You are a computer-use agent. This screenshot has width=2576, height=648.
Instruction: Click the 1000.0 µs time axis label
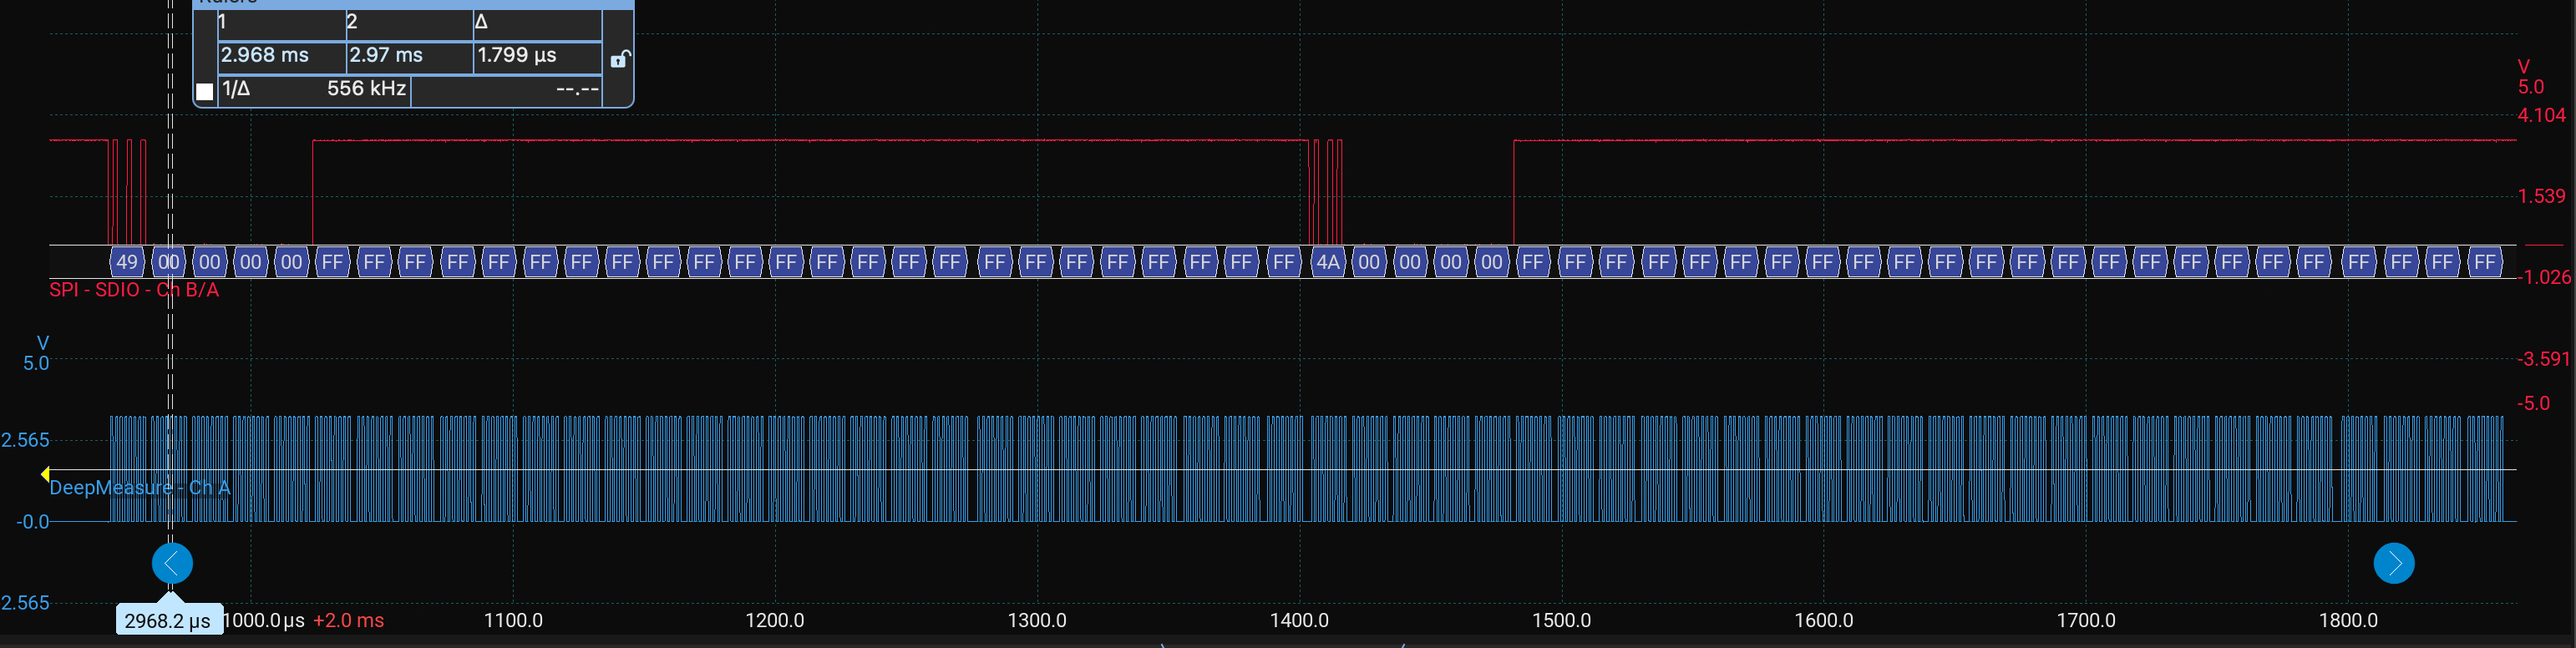tap(263, 620)
